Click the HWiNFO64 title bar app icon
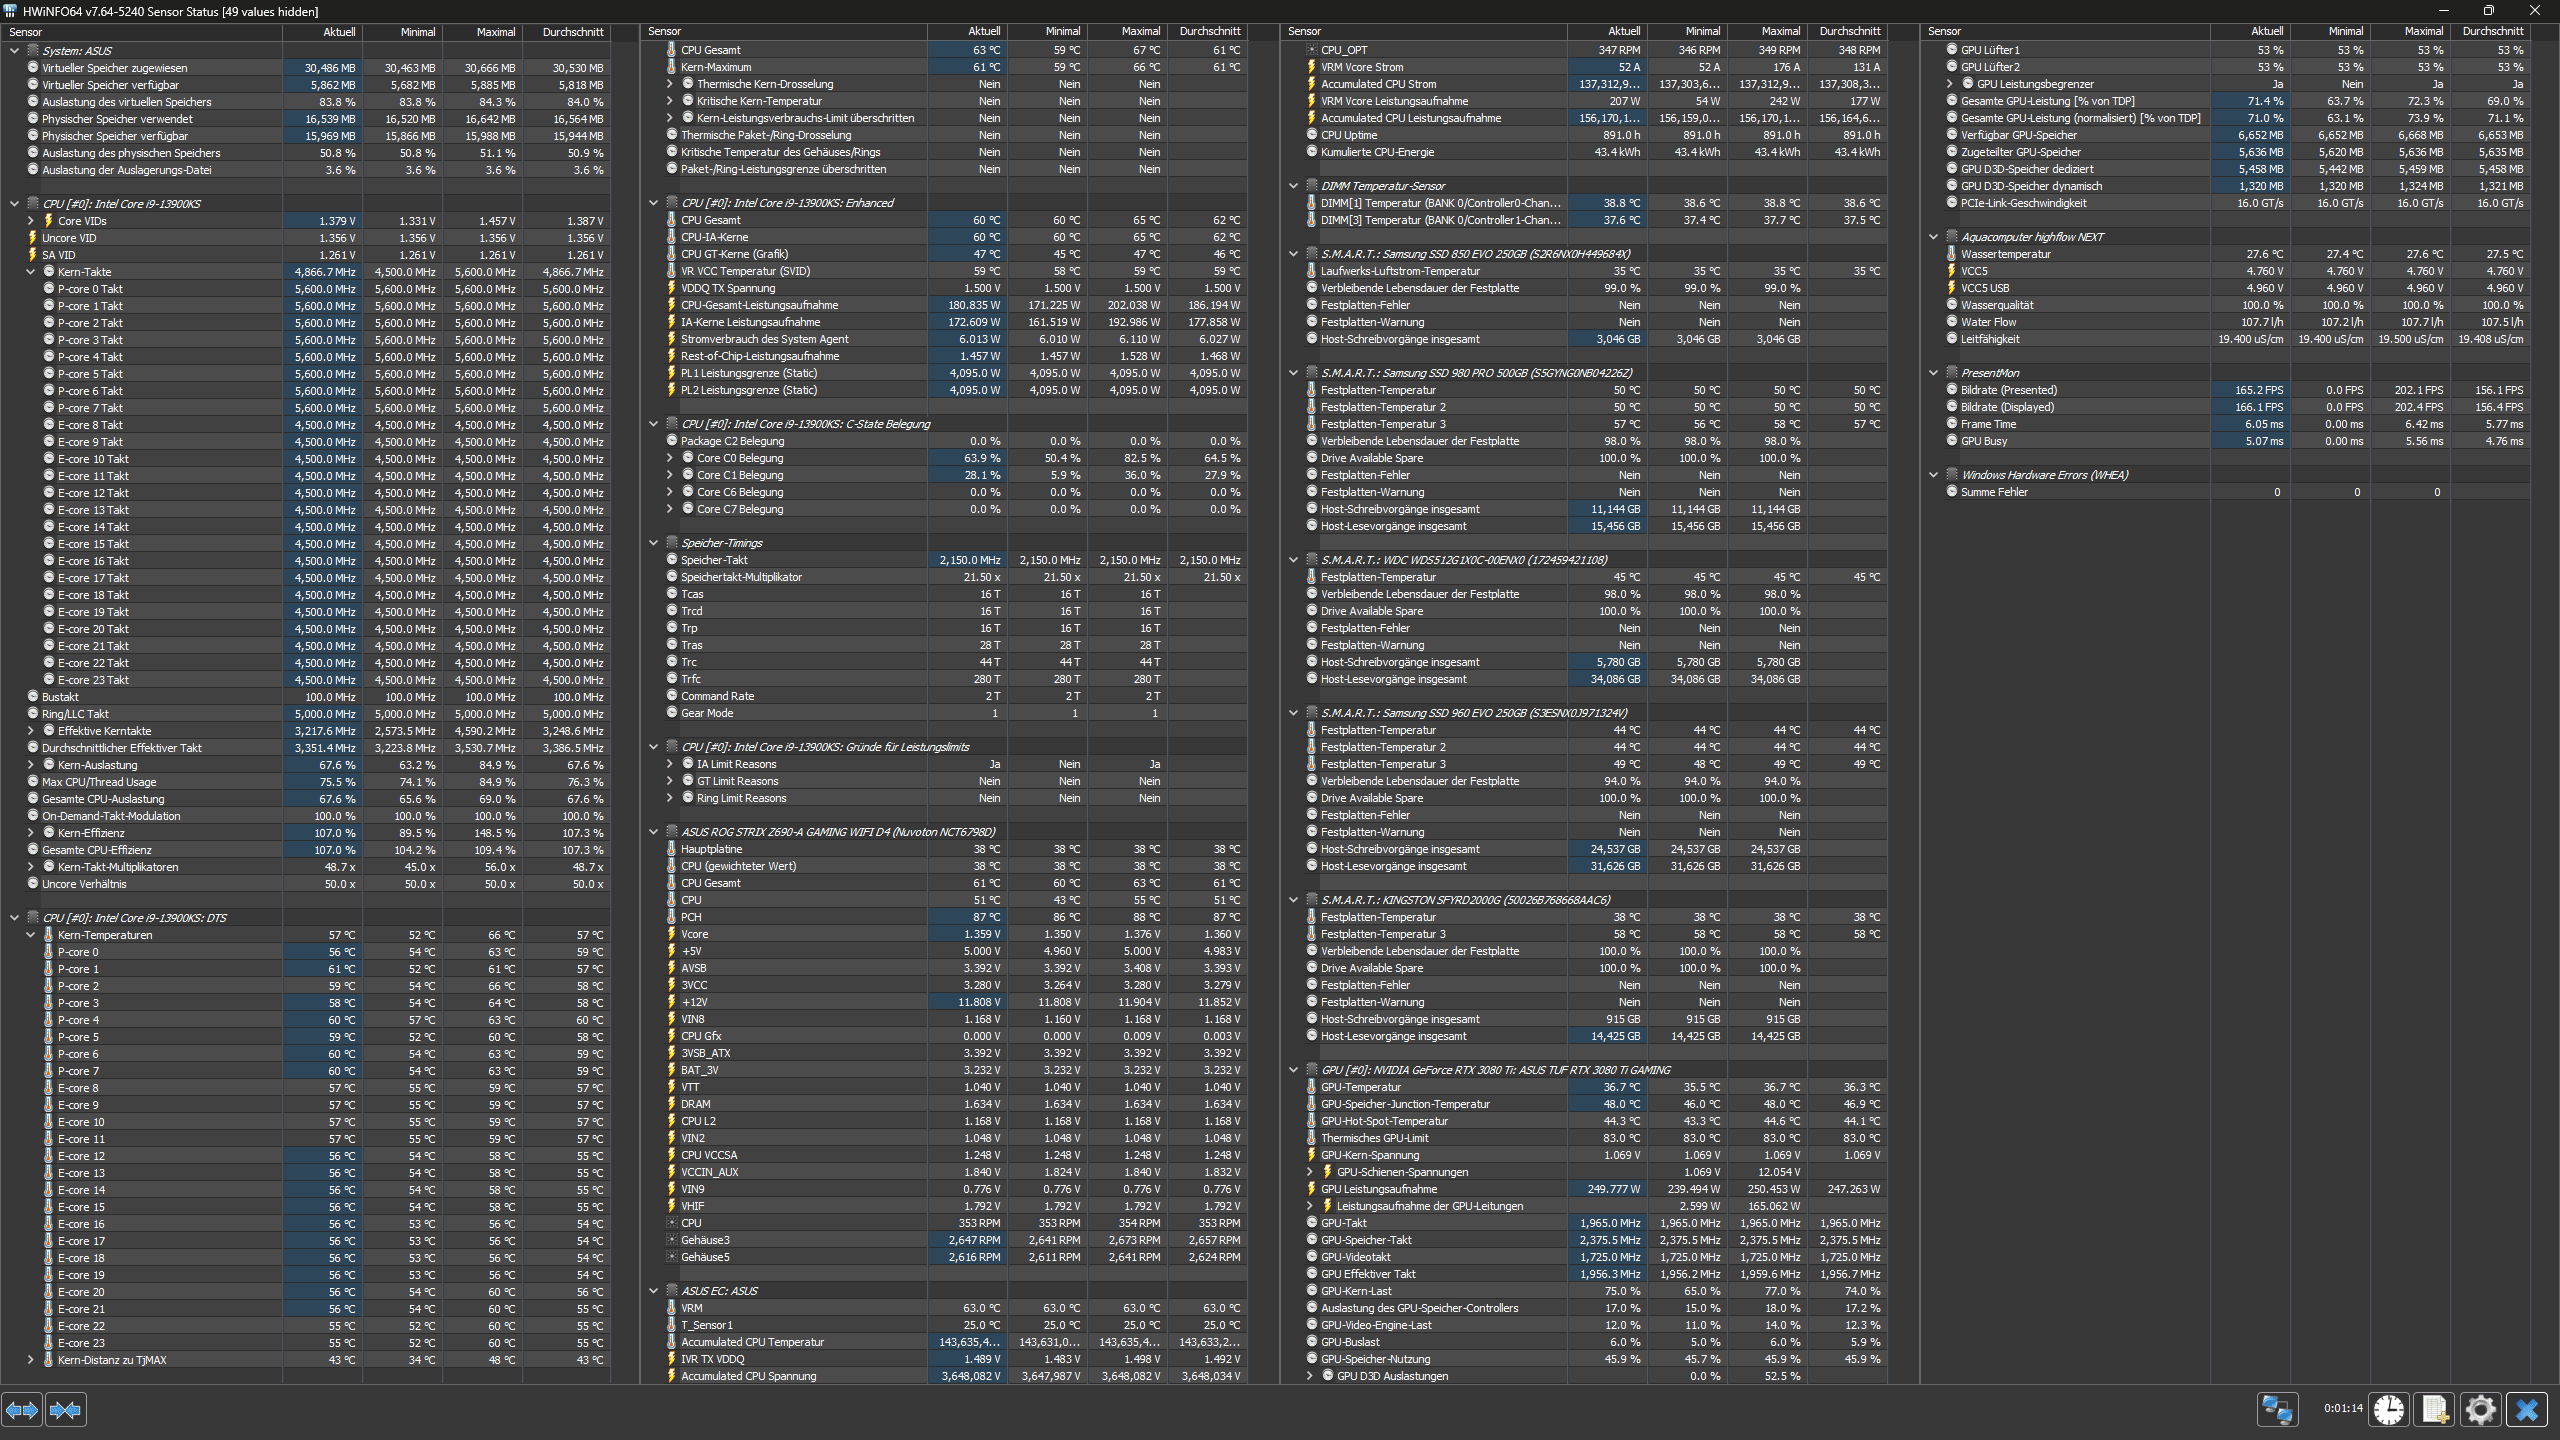Screen dimensions: 2560x1440 (x=11, y=11)
